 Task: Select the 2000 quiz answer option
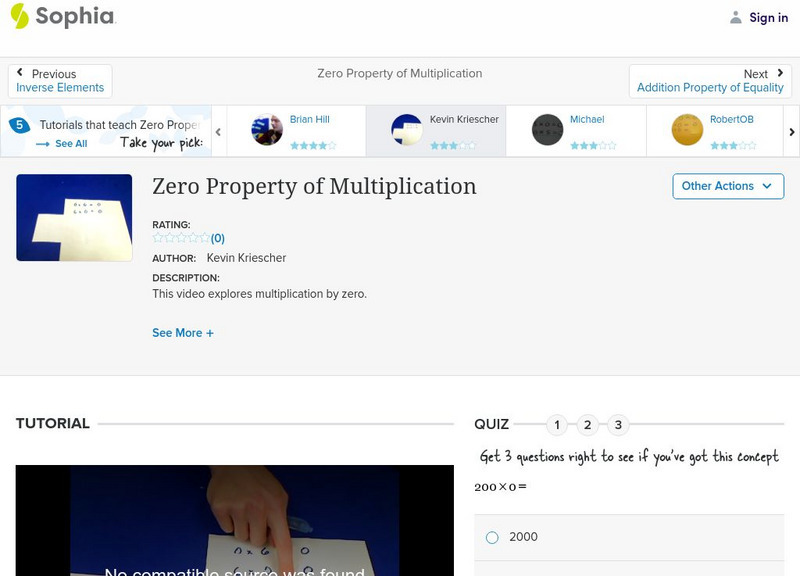(491, 537)
